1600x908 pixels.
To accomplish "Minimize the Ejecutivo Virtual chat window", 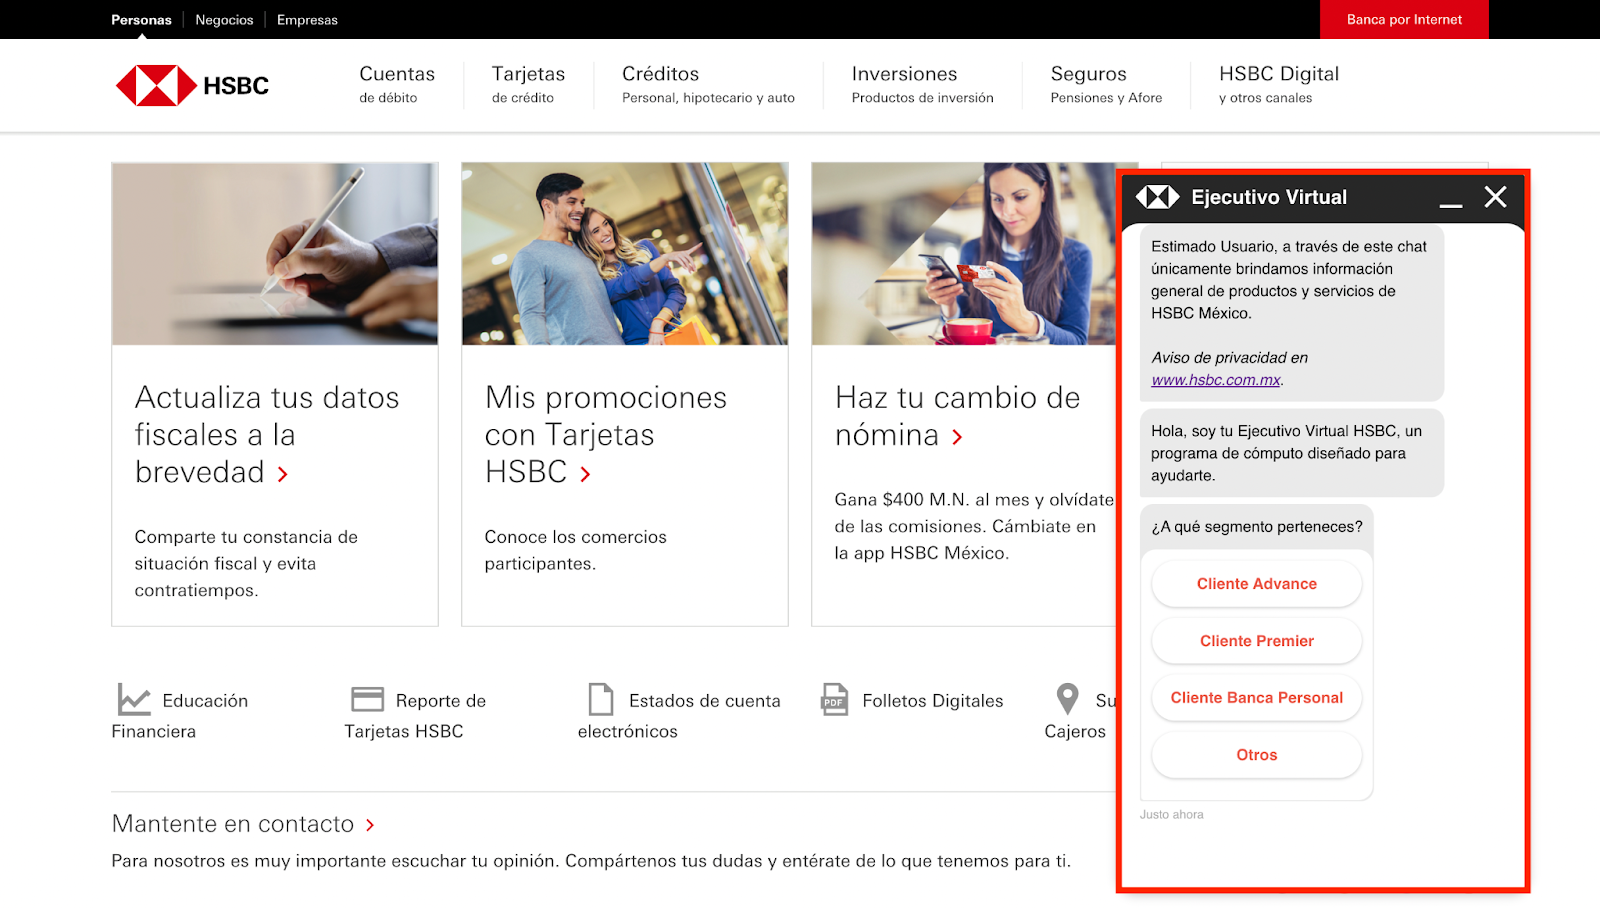I will pyautogui.click(x=1451, y=199).
